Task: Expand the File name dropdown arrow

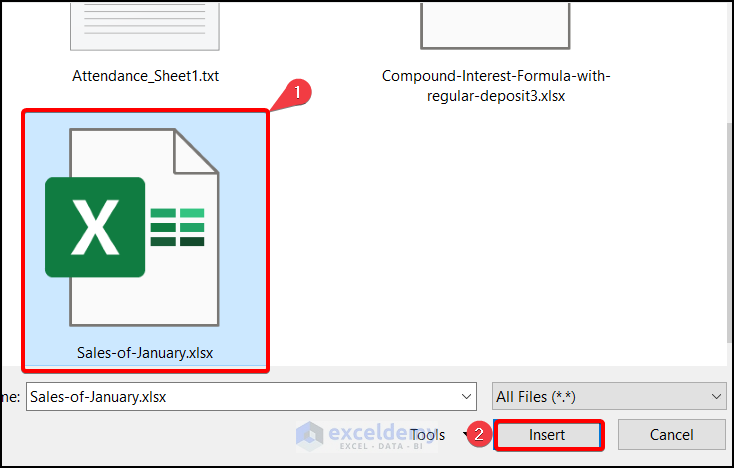Action: (466, 397)
